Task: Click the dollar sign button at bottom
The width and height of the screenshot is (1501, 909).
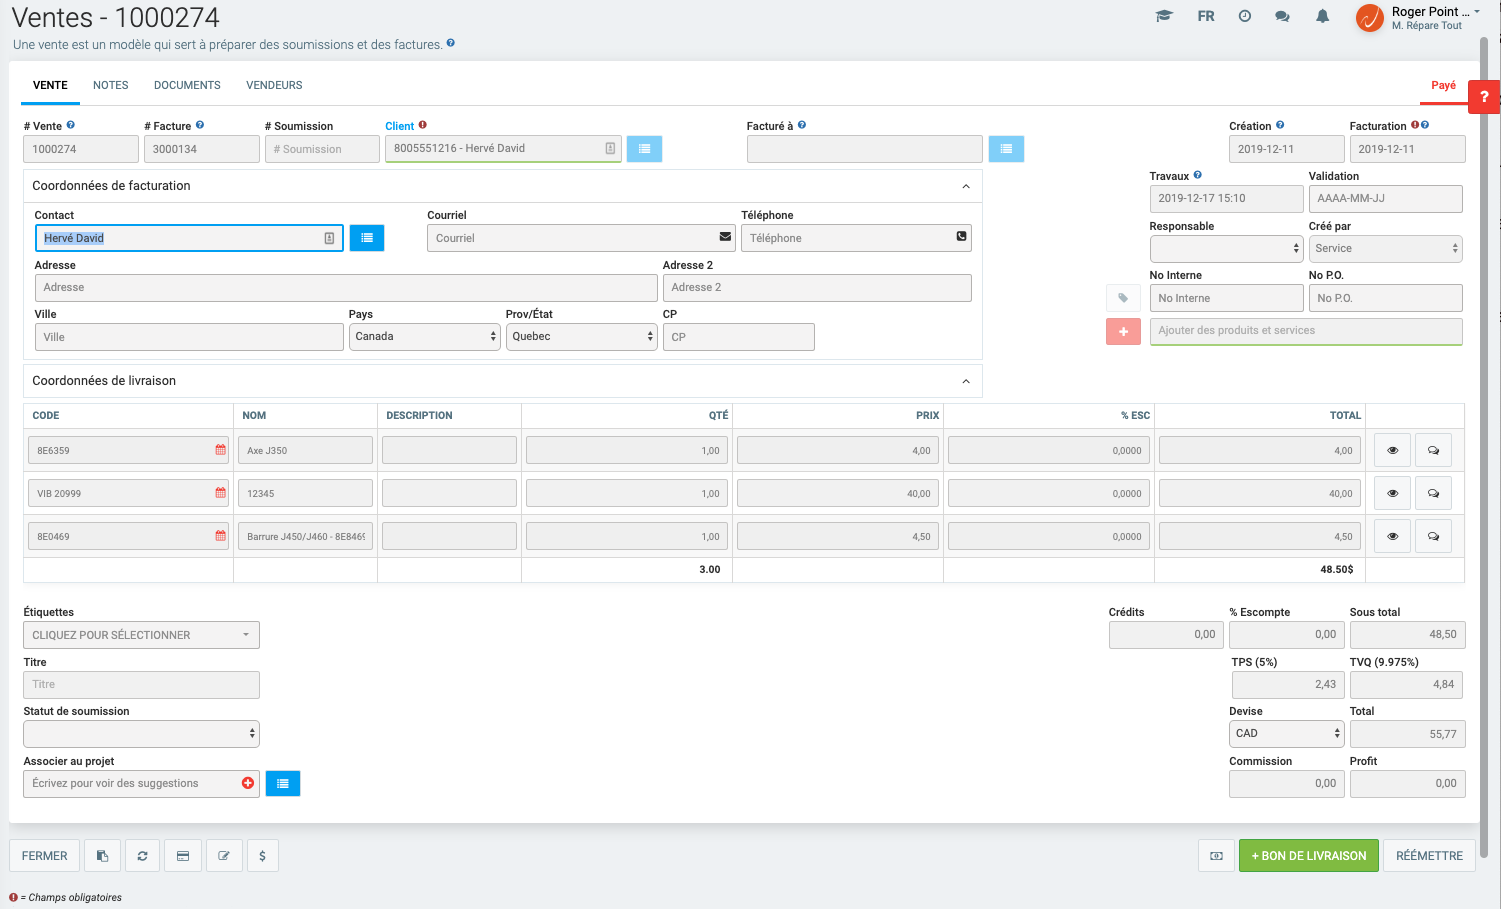Action: [x=262, y=856]
